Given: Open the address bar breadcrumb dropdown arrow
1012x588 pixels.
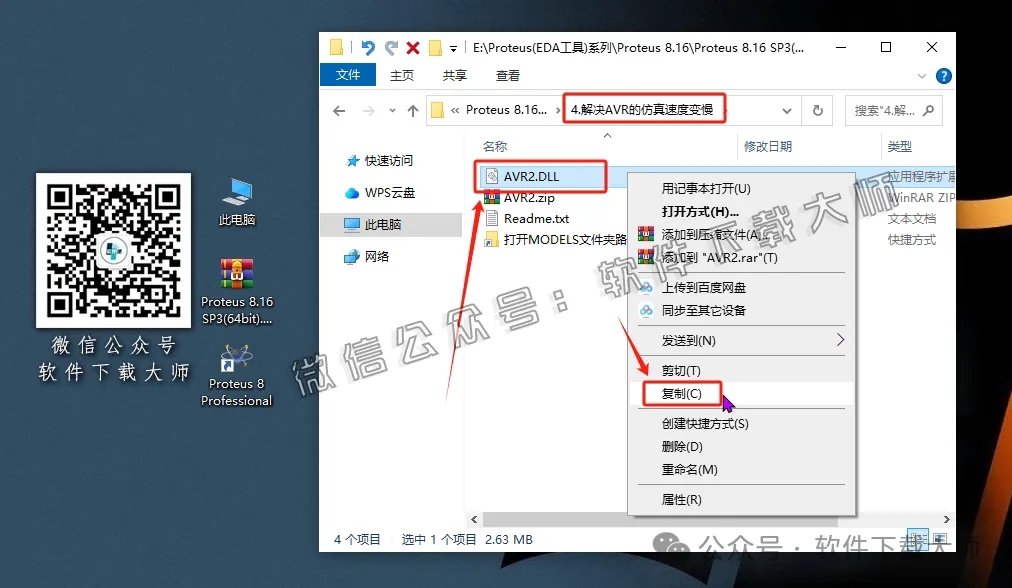Looking at the screenshot, I should pyautogui.click(x=789, y=110).
